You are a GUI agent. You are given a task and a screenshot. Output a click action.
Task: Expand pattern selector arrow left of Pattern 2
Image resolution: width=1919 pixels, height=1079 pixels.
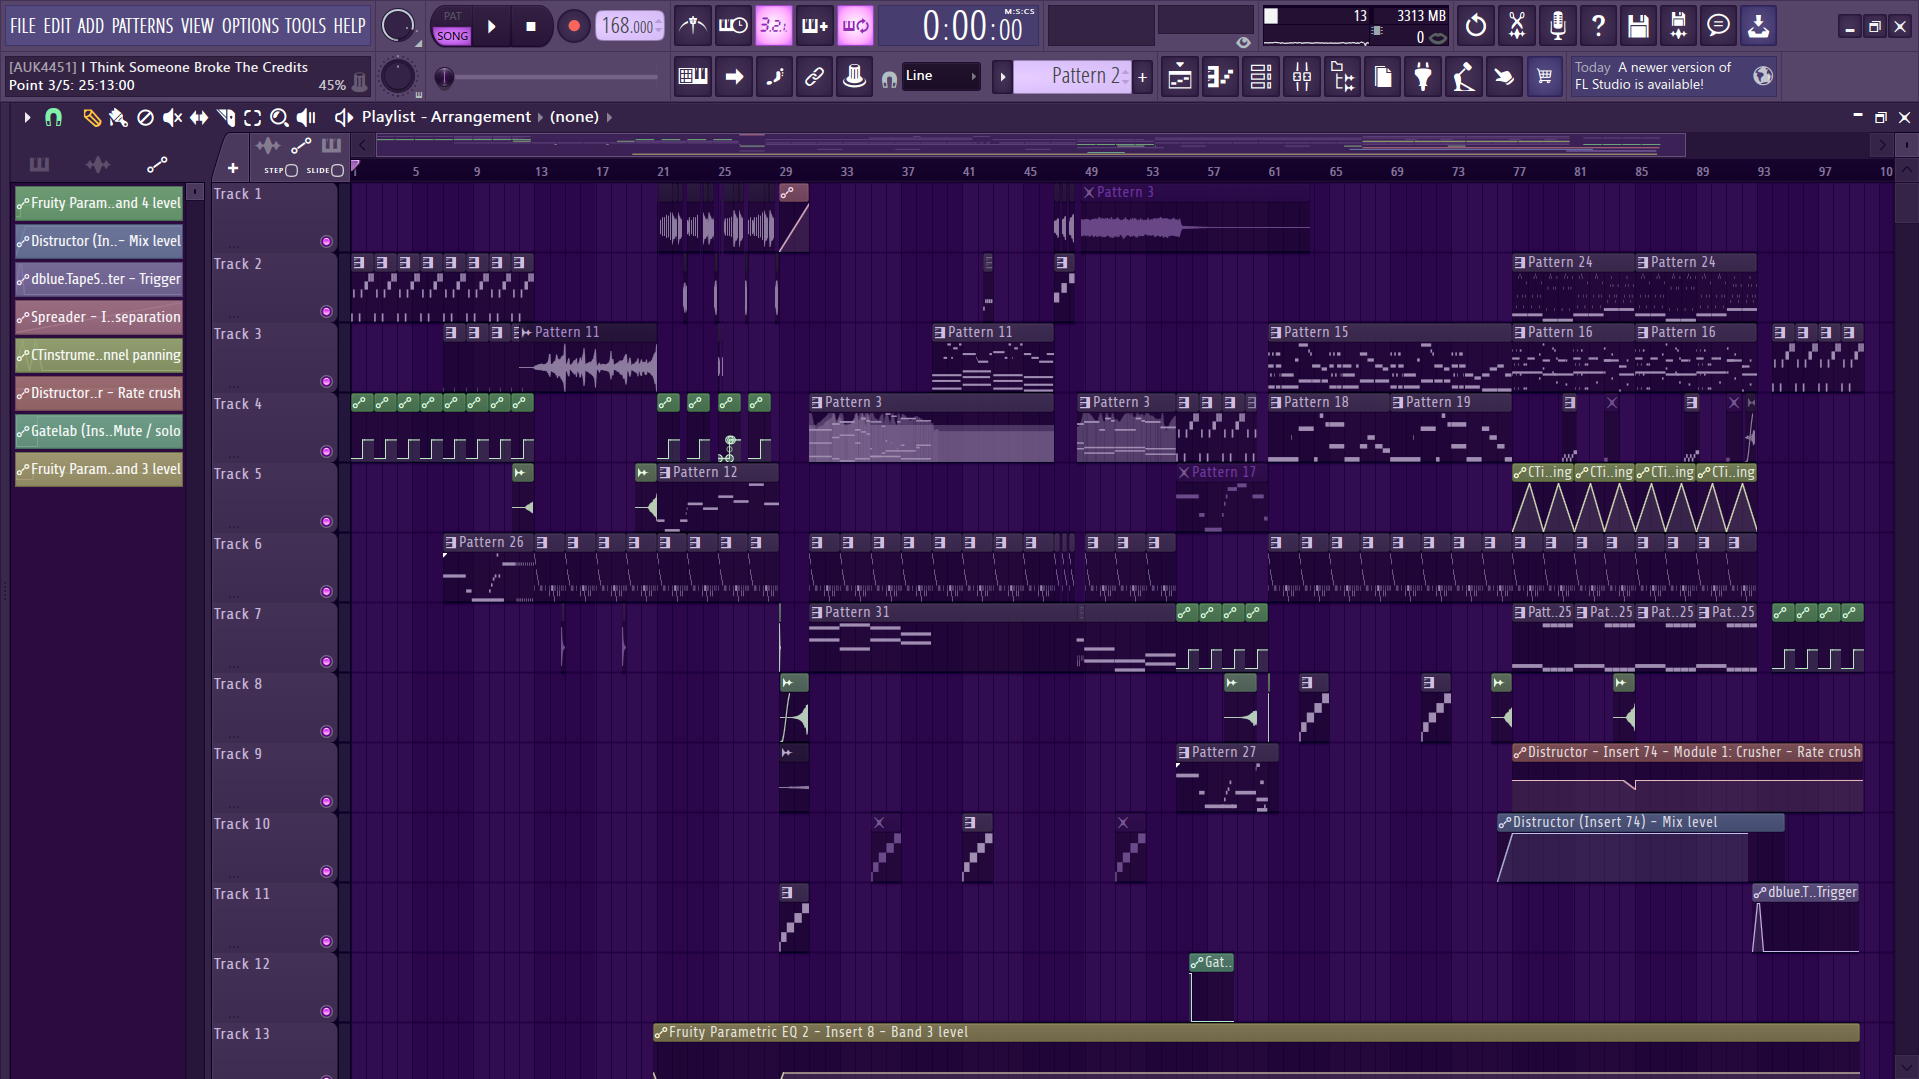pos(1002,77)
